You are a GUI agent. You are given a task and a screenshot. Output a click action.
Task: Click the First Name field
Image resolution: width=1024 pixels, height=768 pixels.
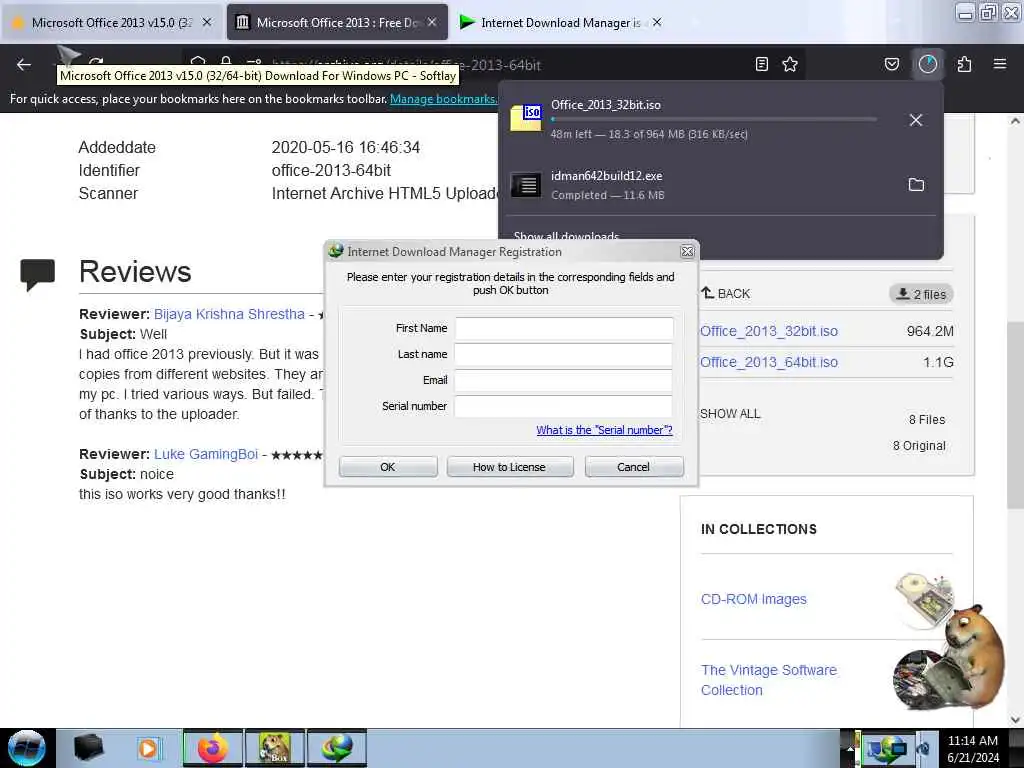[564, 328]
